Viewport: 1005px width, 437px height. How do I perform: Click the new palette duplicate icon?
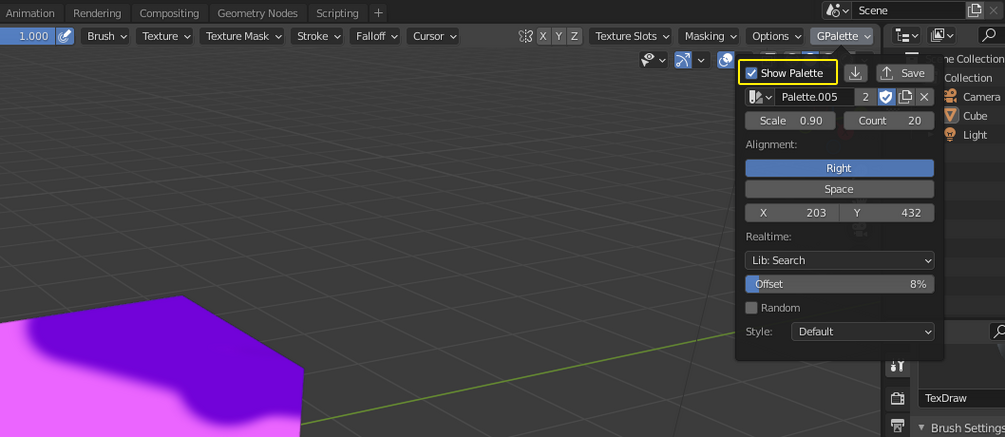(905, 97)
